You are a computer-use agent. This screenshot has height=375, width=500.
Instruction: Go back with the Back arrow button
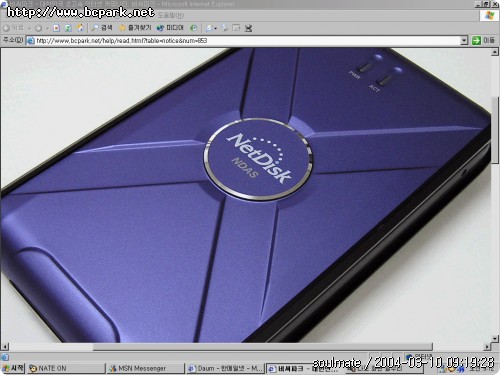click(x=13, y=28)
